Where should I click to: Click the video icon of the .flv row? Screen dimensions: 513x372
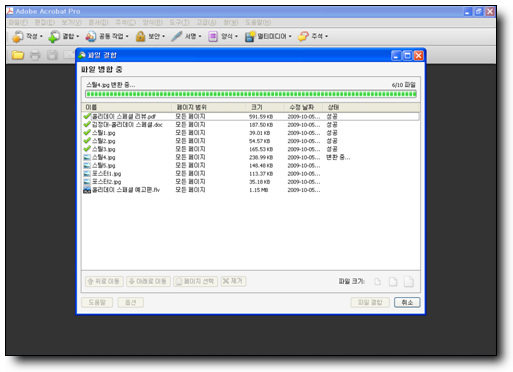point(87,190)
